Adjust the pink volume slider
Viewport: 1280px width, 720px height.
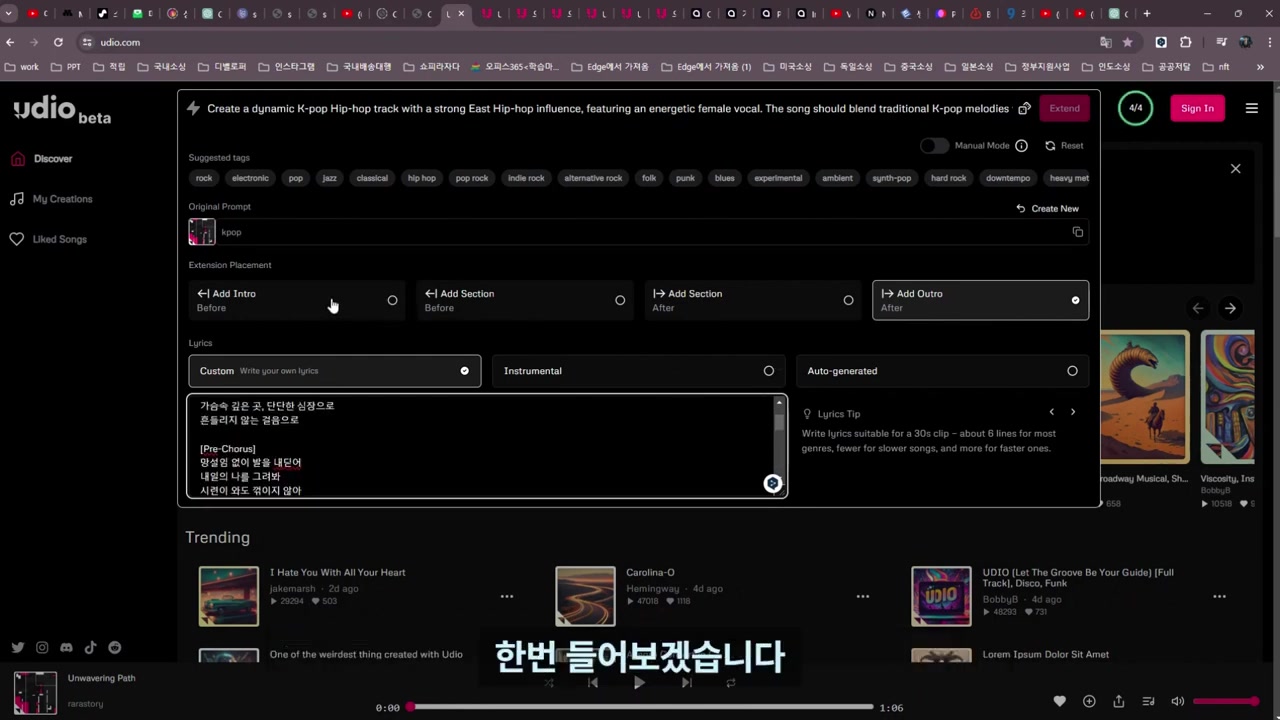[1226, 701]
